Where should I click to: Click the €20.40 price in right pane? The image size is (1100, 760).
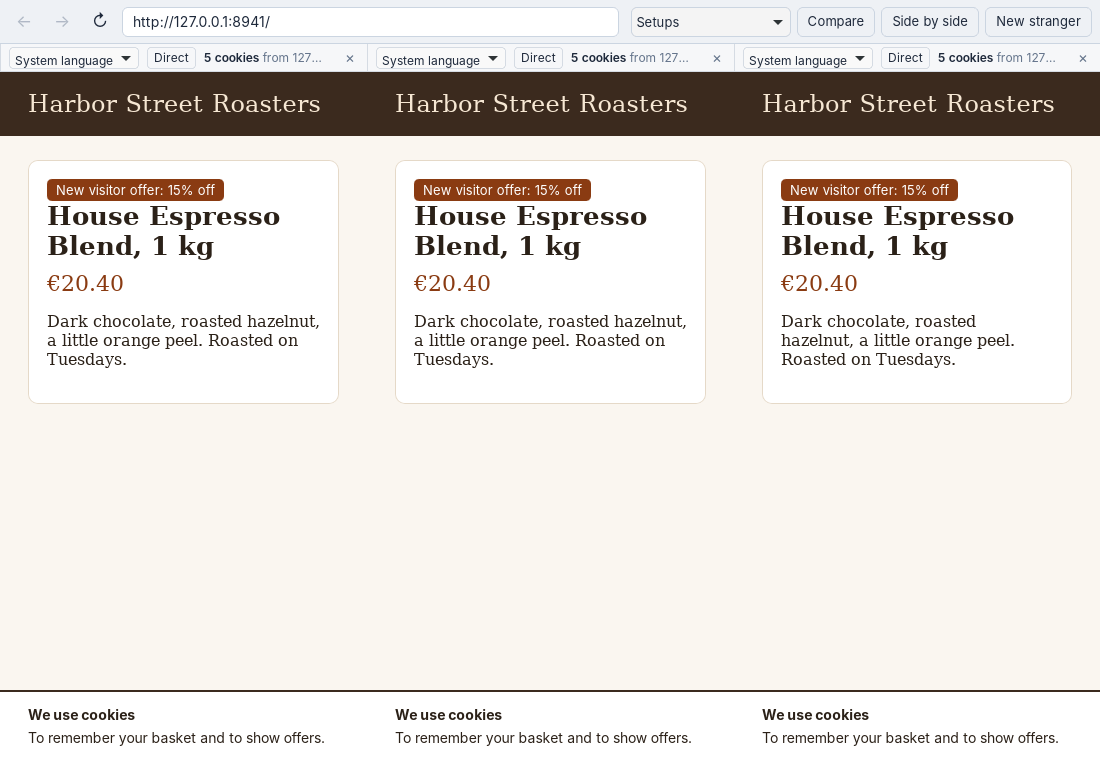click(819, 284)
